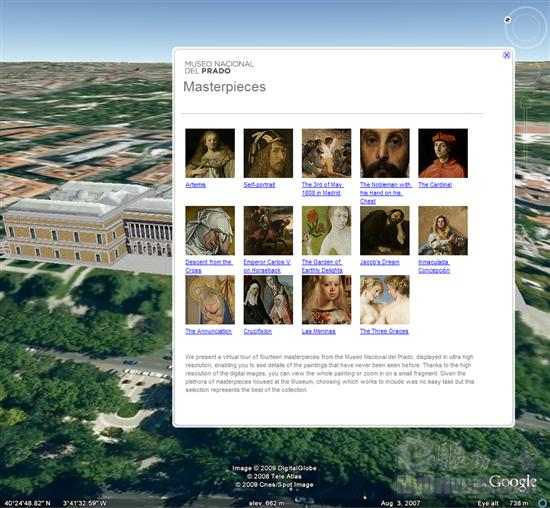Click the Google logo in corner
This screenshot has height=508, width=550.
(513, 482)
